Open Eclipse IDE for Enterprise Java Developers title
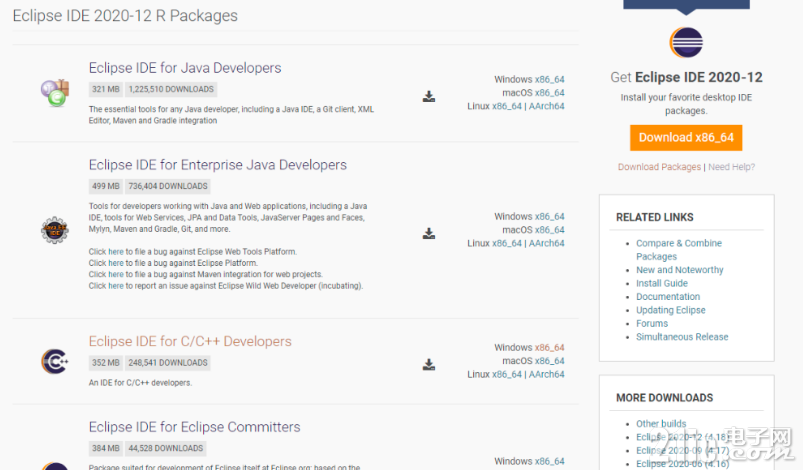 click(218, 164)
